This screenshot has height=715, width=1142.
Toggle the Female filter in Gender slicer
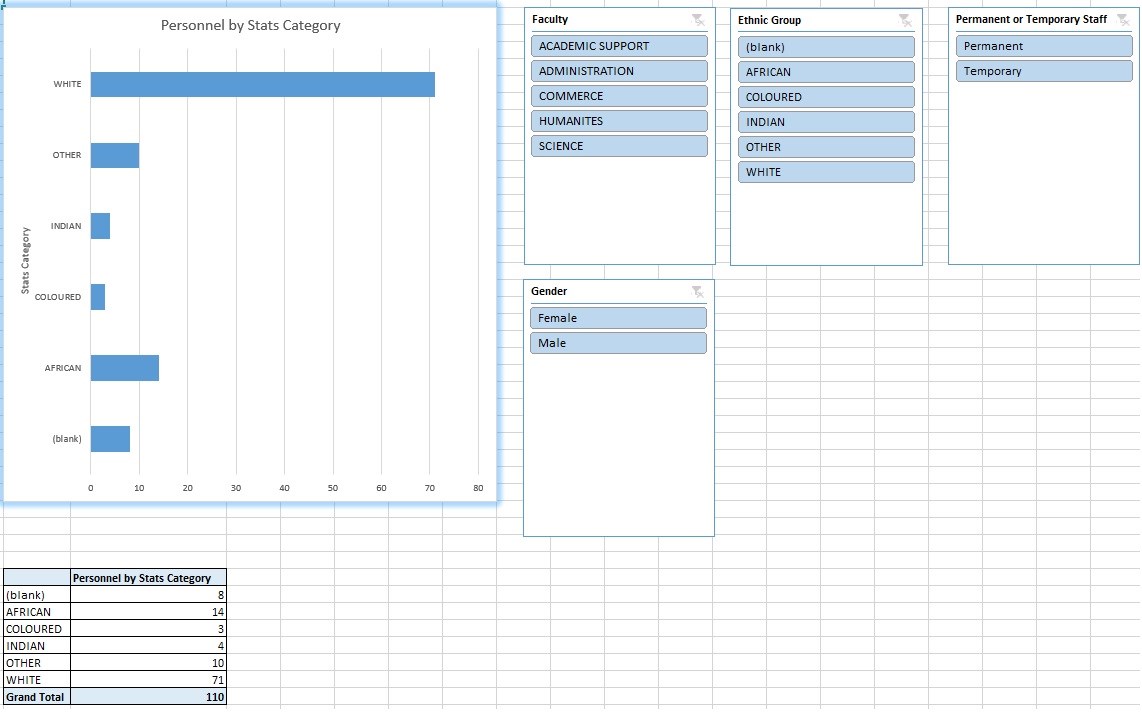click(618, 317)
